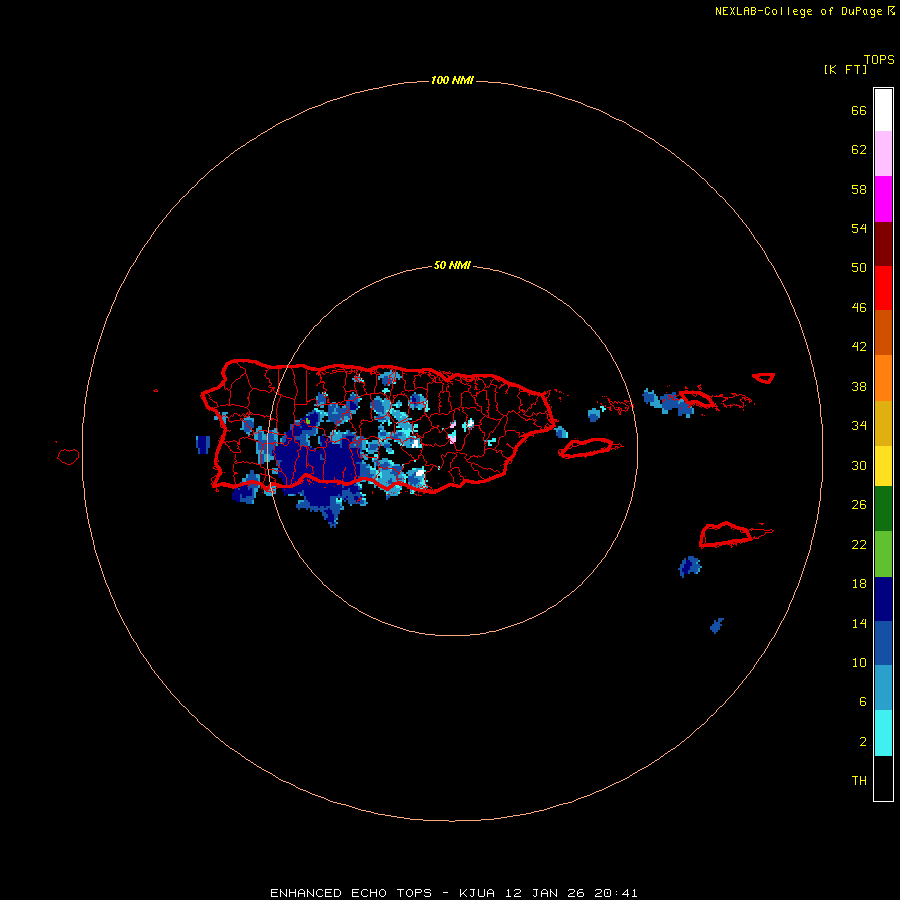Viewport: 900px width, 900px height.
Task: Click the legend value '42'
Action: [x=859, y=347]
